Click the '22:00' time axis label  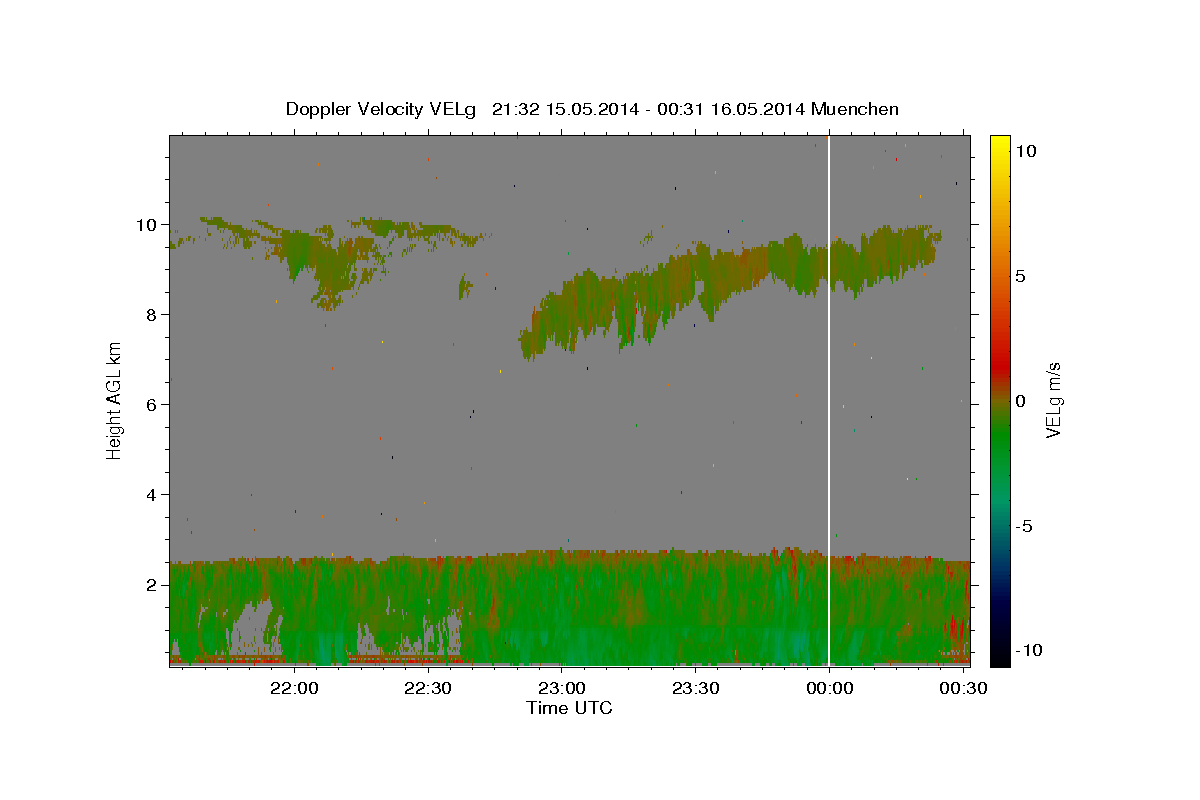(x=295, y=688)
